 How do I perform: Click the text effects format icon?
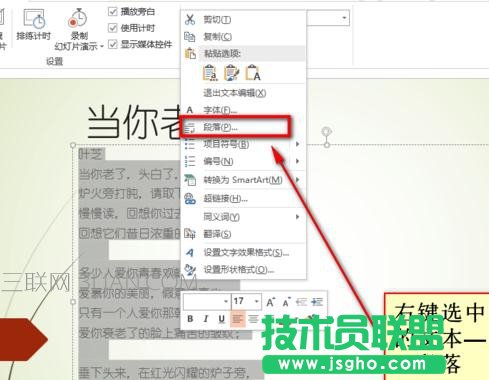pyautogui.click(x=190, y=253)
